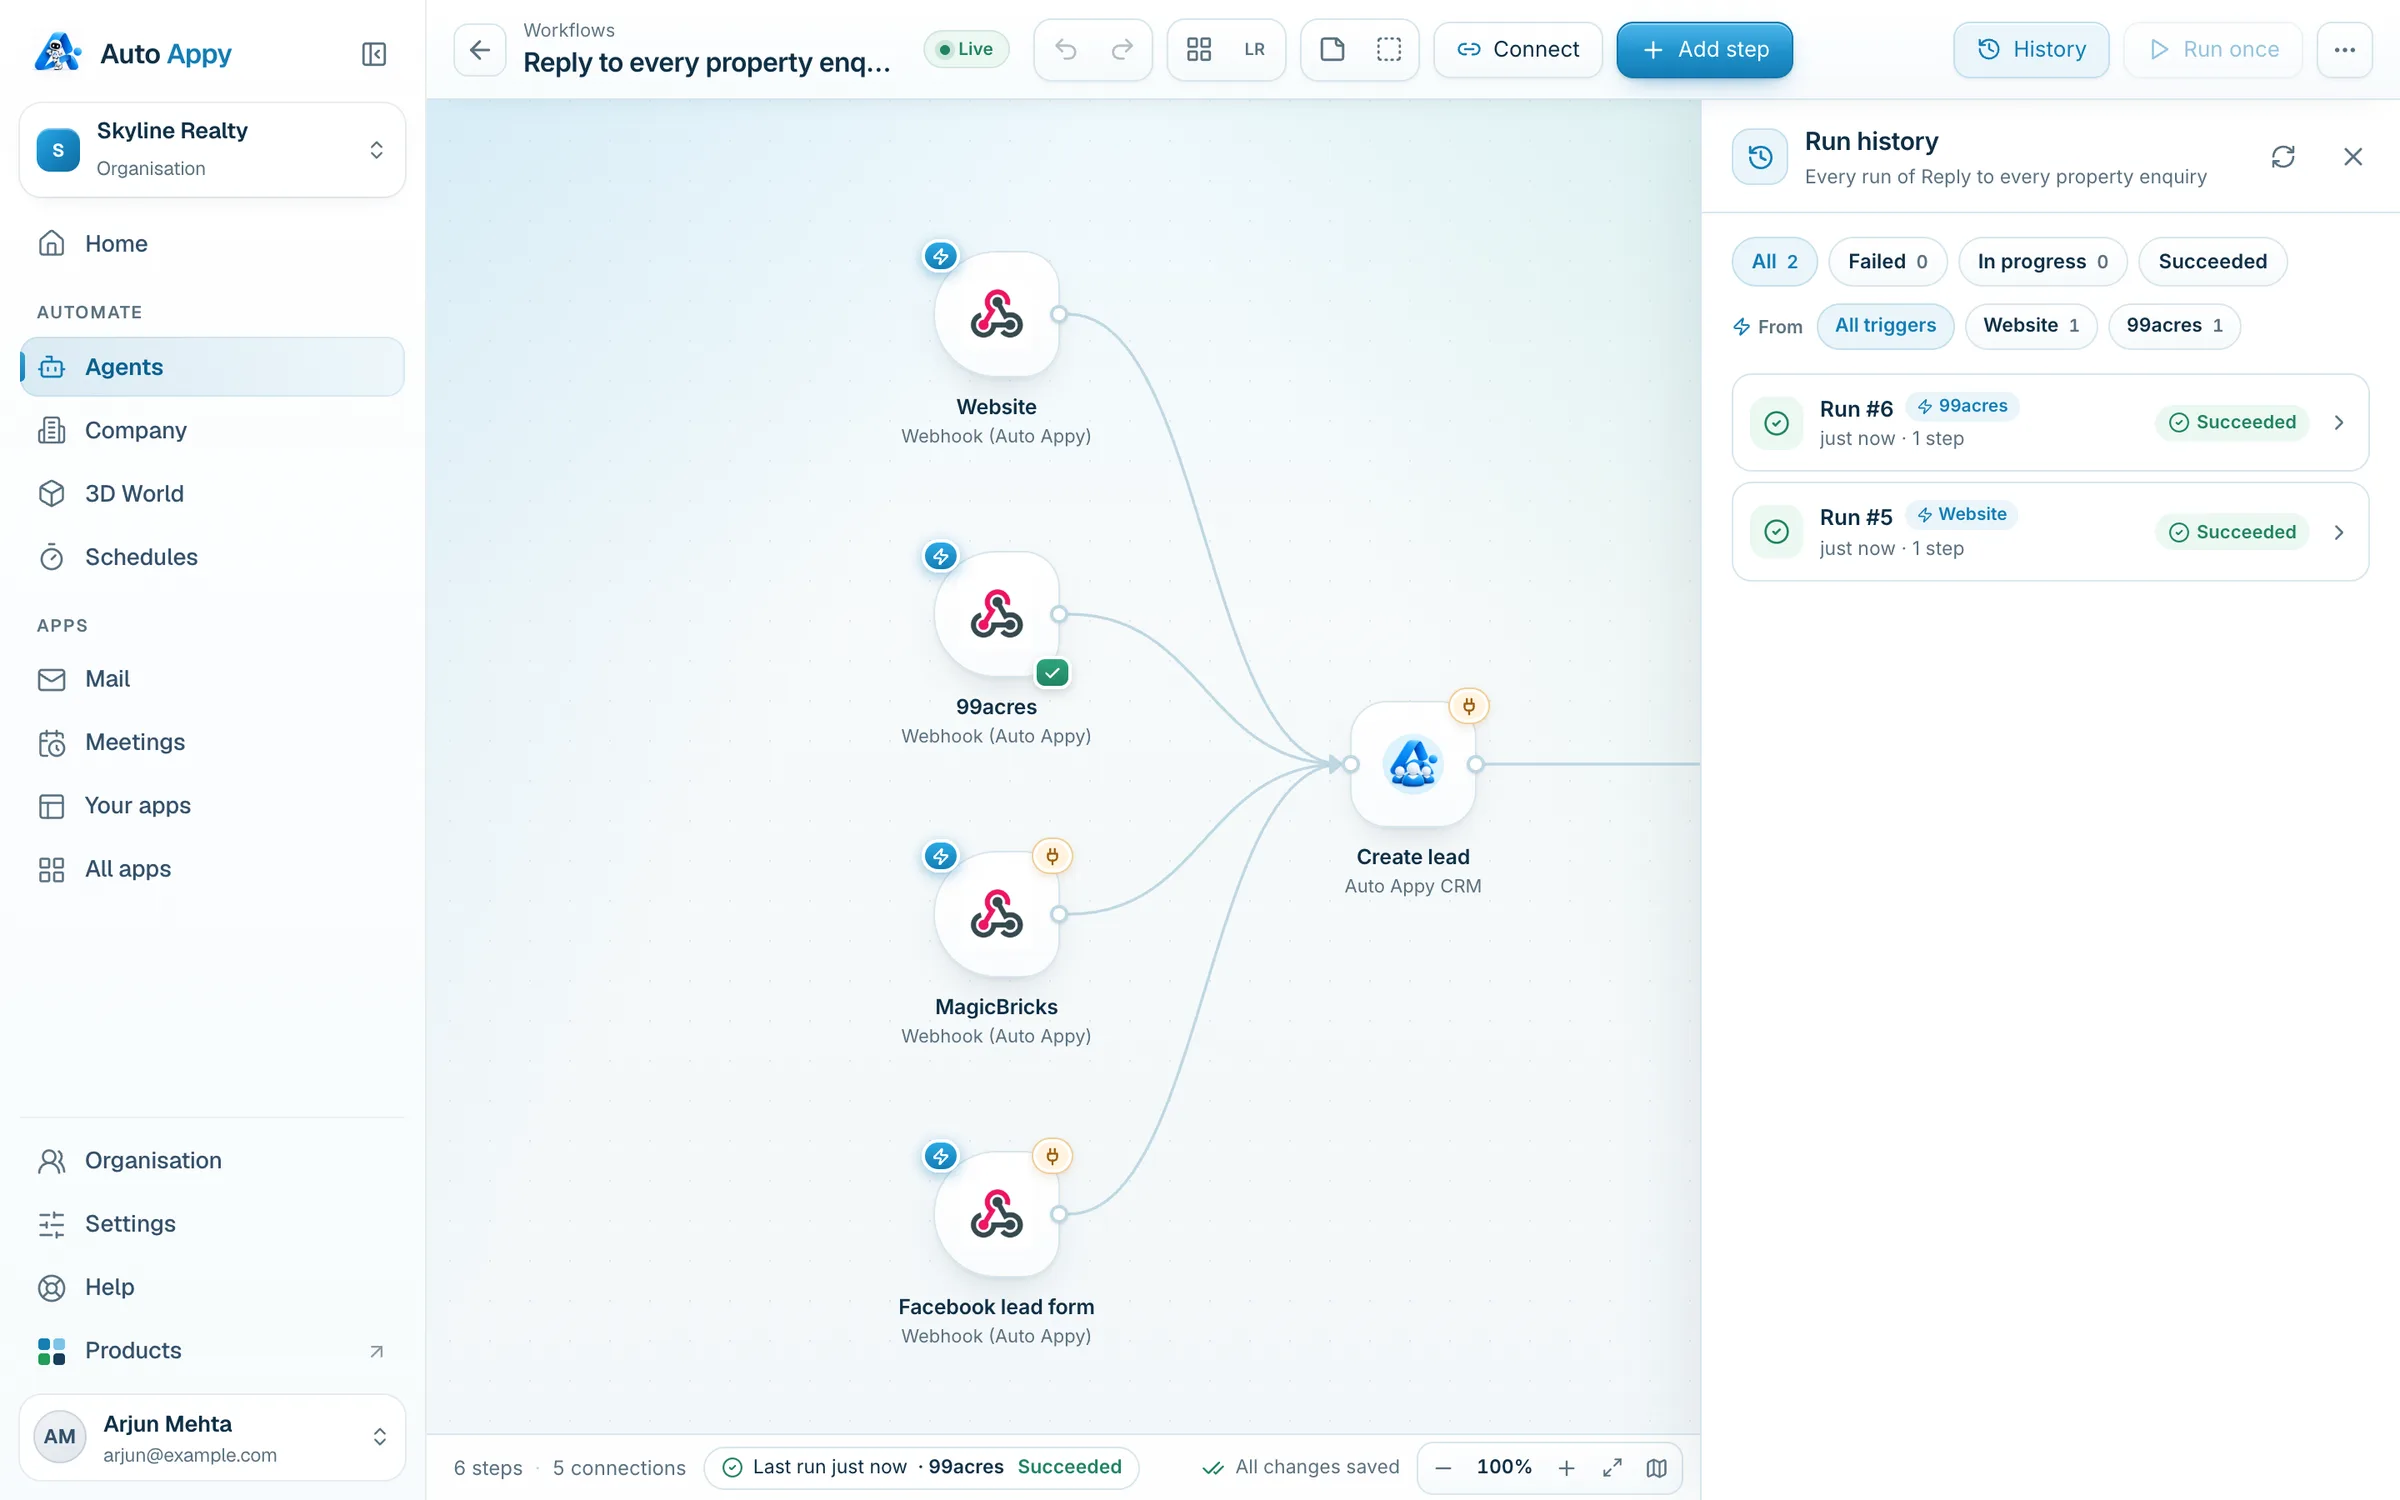Zoom in the canvas with plus

(x=1567, y=1467)
